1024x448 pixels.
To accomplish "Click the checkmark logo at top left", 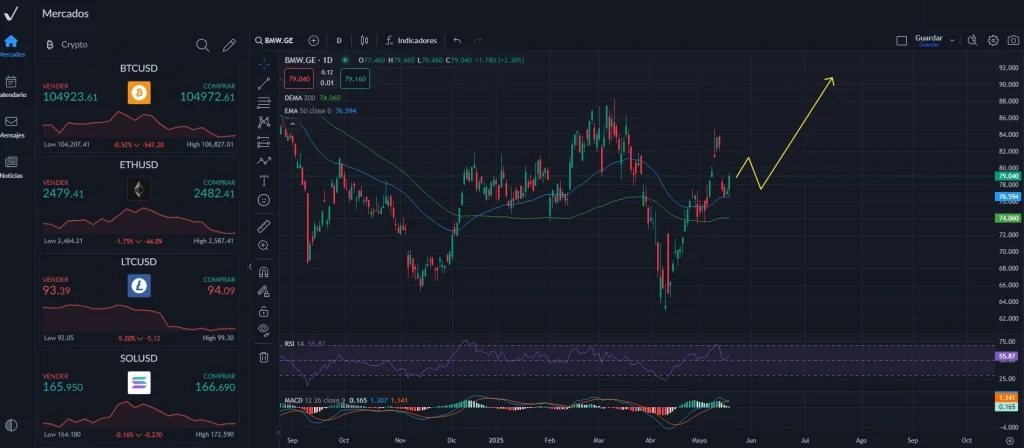I will [x=11, y=13].
